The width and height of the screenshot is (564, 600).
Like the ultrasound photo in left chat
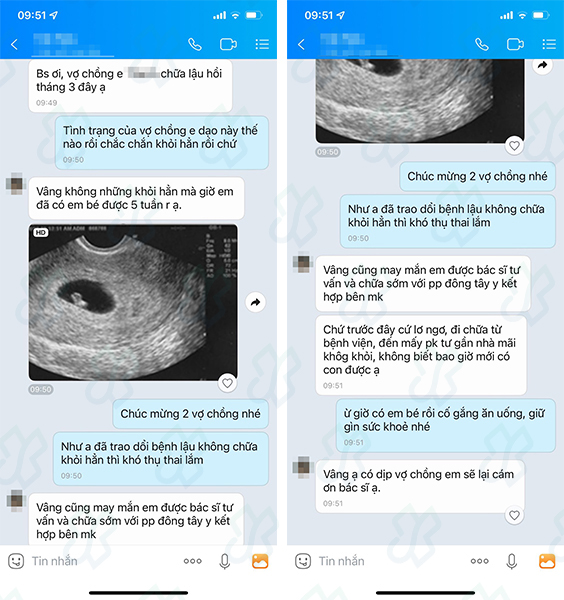[x=227, y=383]
